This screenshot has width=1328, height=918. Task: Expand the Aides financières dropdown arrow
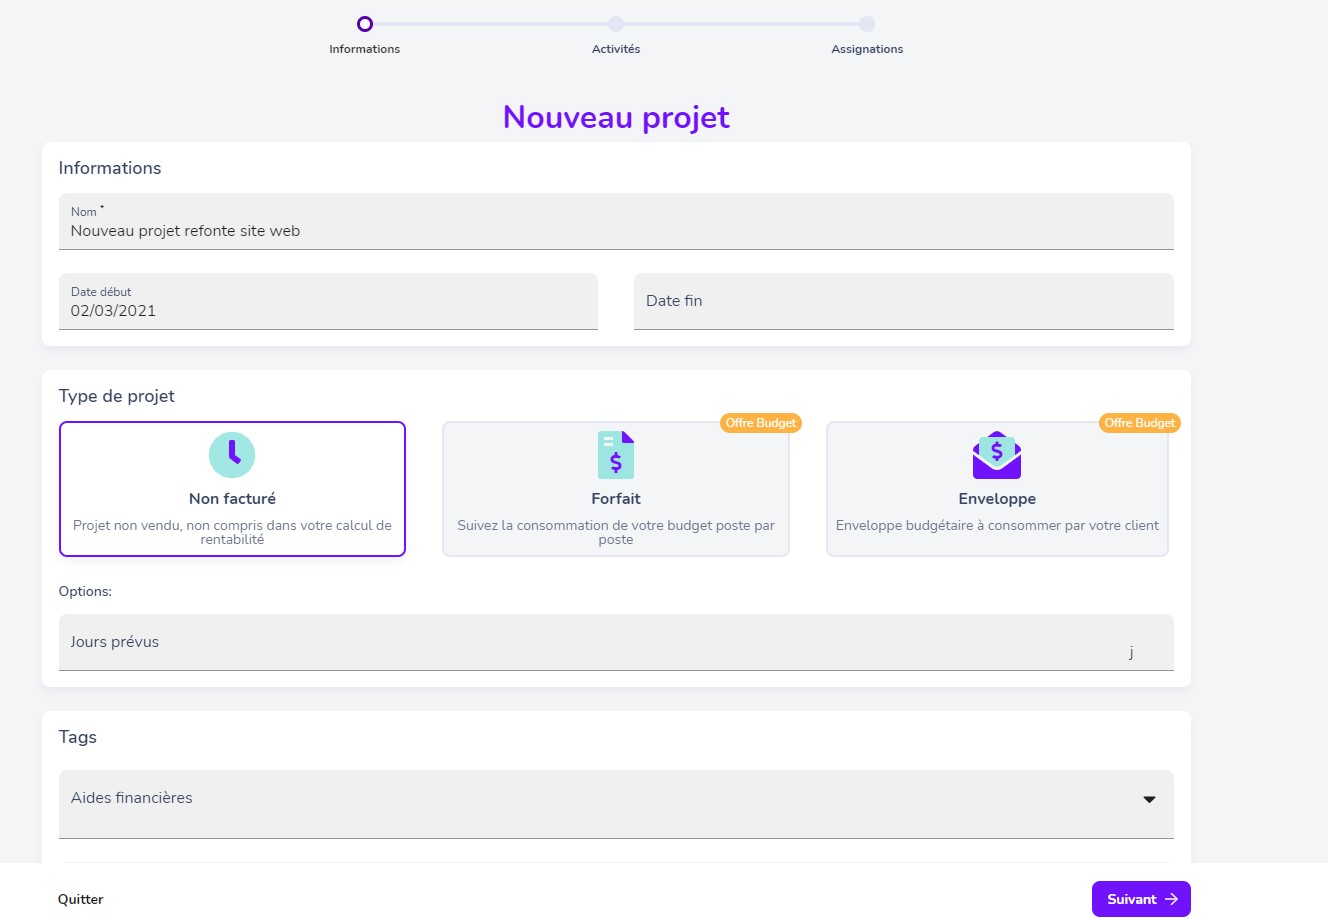click(x=1149, y=799)
